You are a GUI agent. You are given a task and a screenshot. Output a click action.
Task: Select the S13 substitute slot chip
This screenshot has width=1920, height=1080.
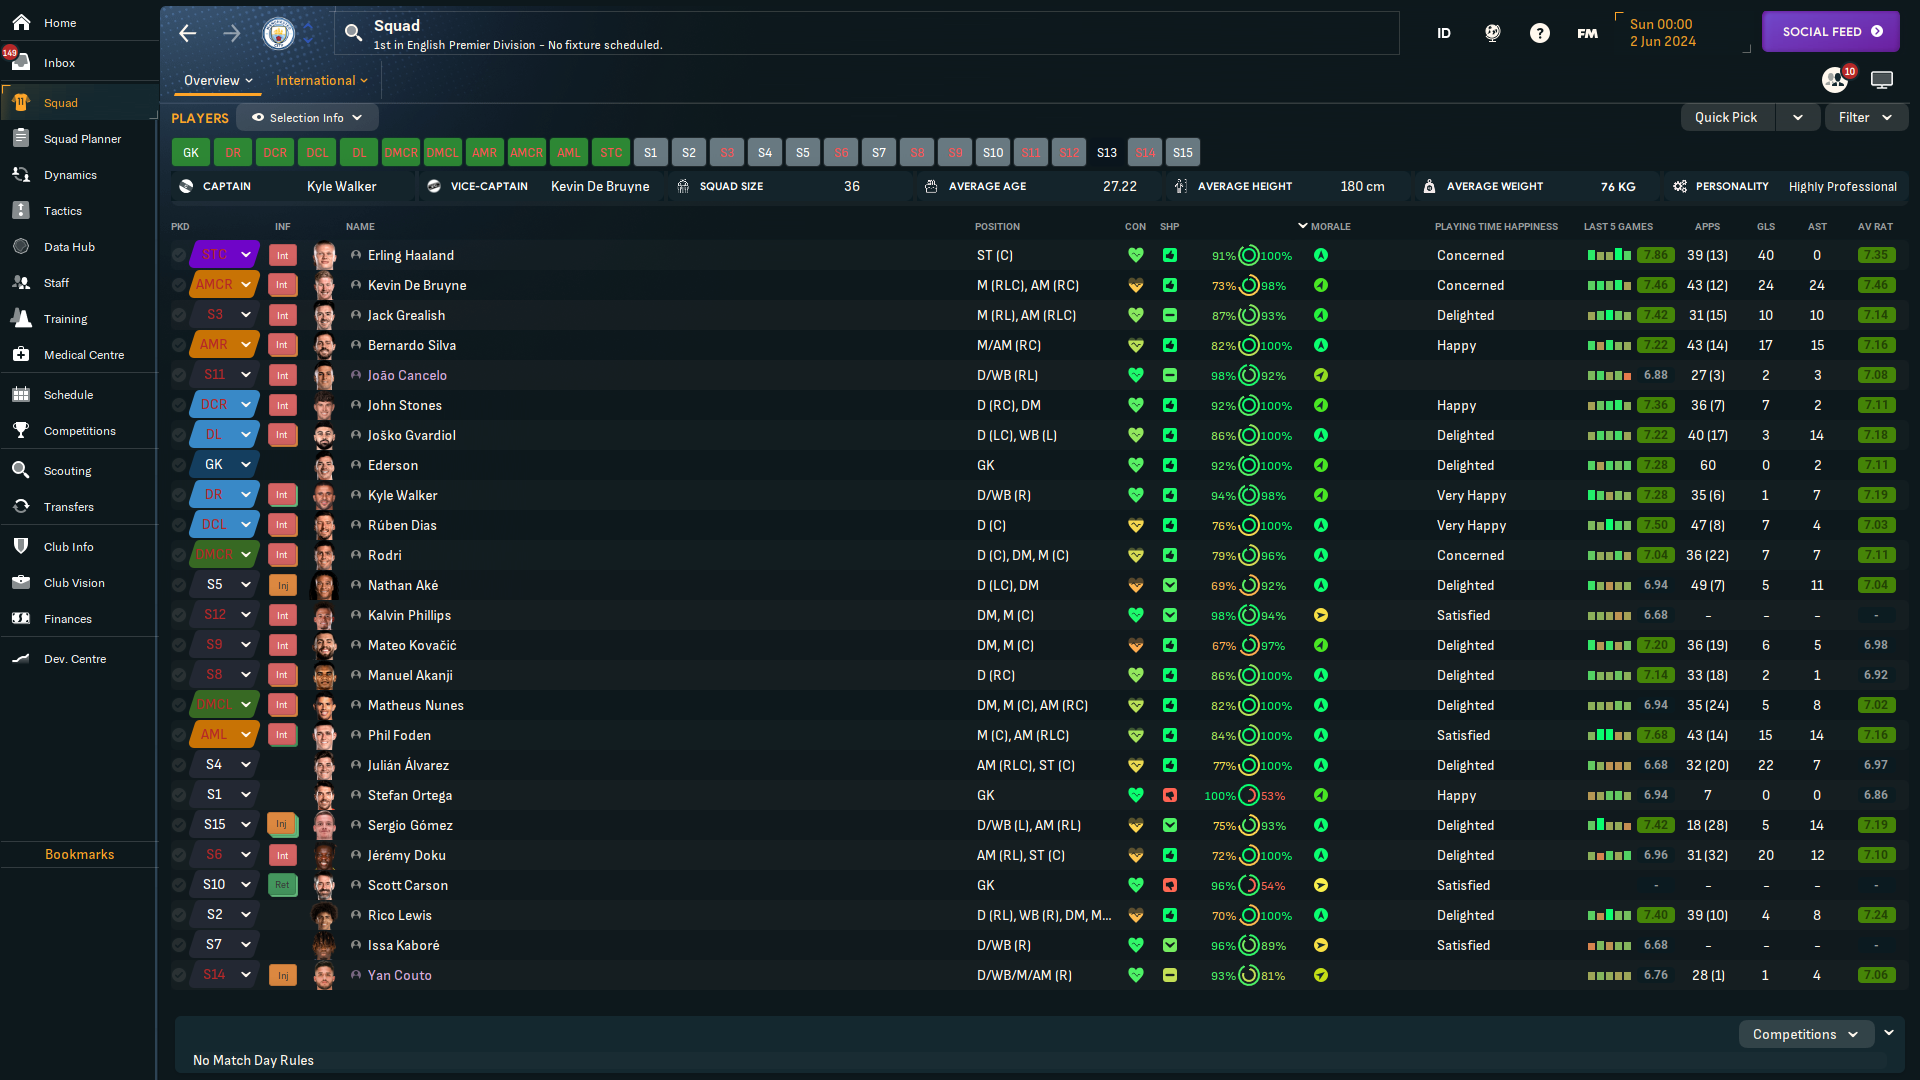coord(1106,153)
